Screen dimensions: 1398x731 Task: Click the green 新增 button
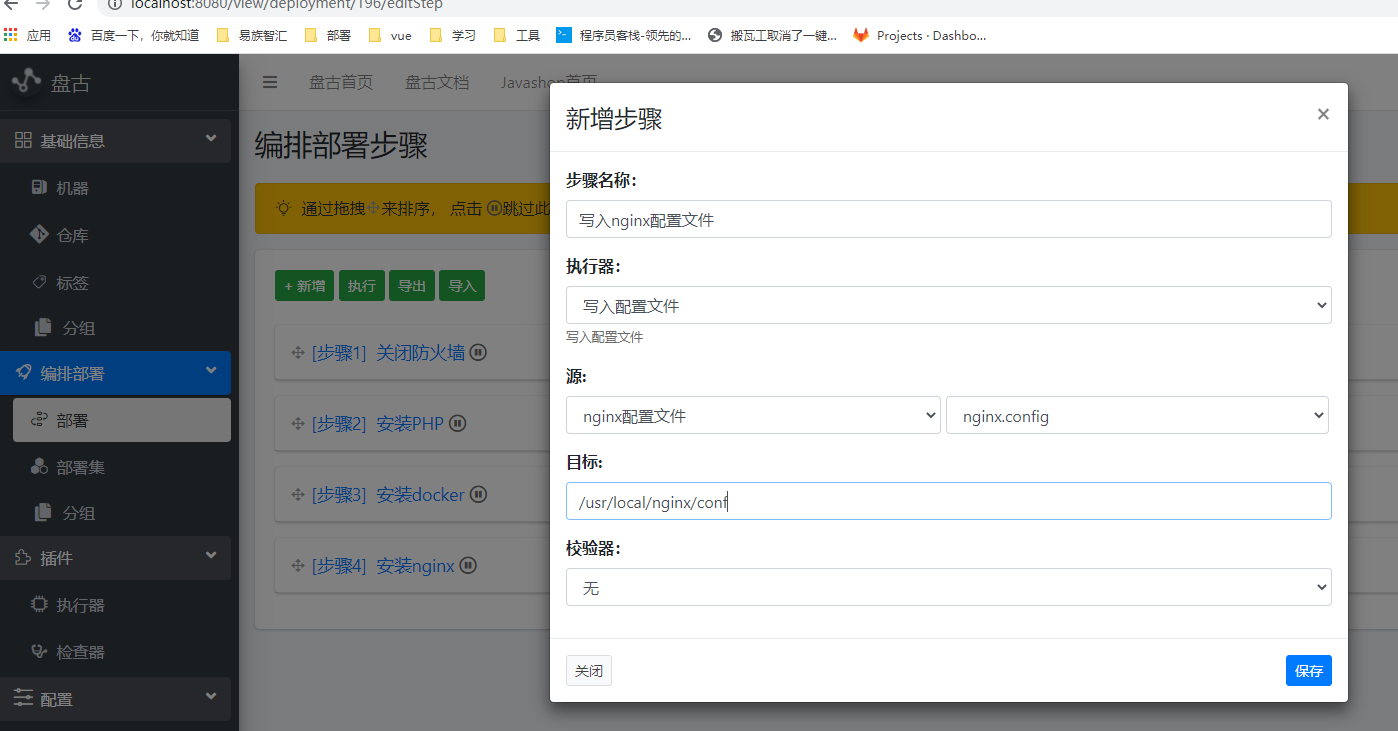304,285
